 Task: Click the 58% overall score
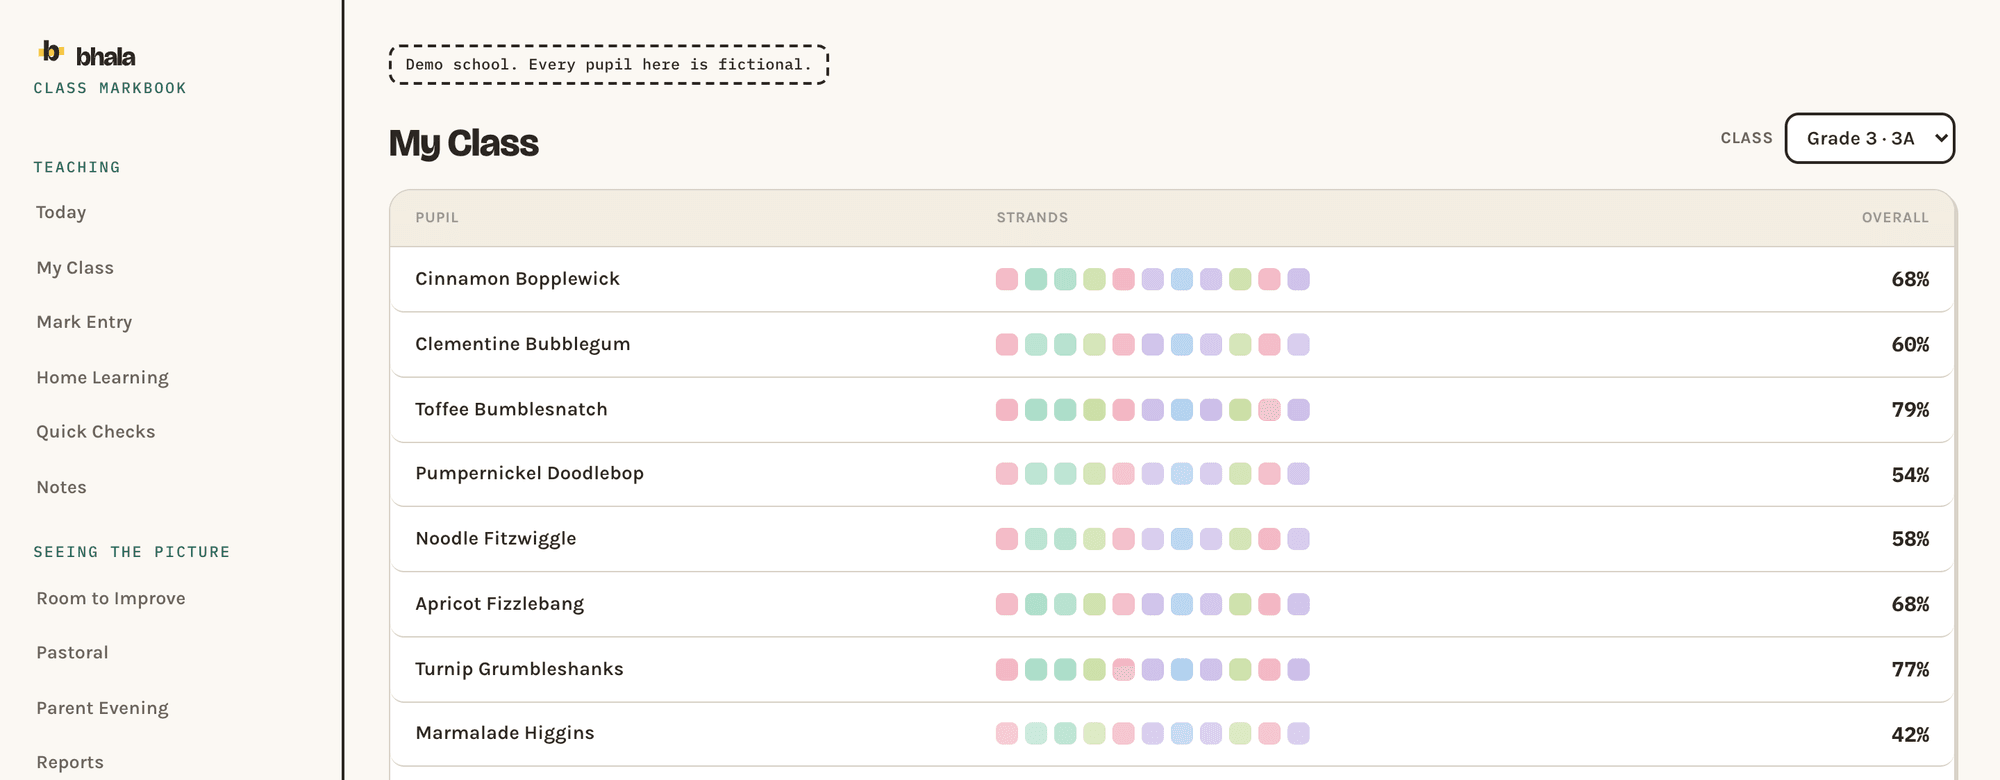1910,539
